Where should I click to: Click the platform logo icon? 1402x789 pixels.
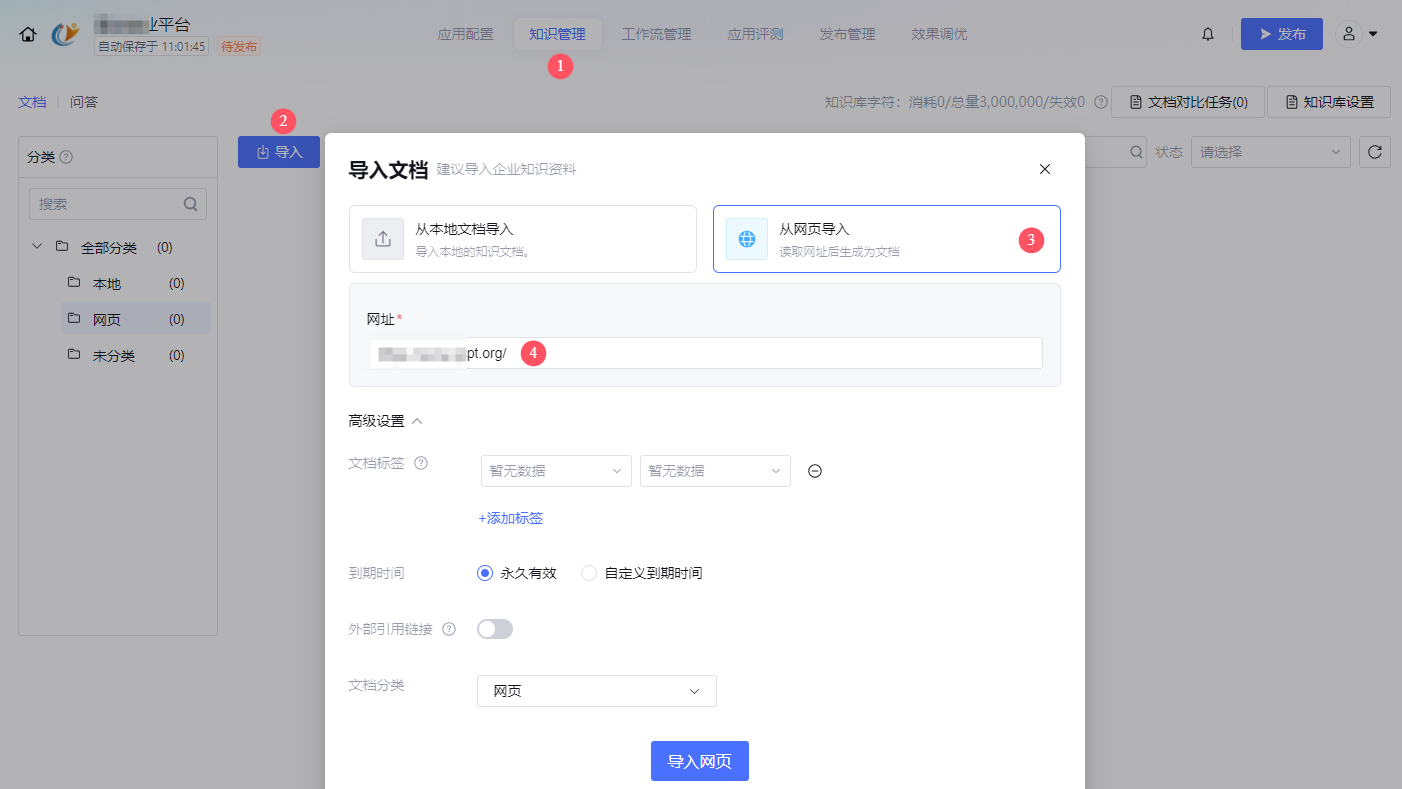65,34
